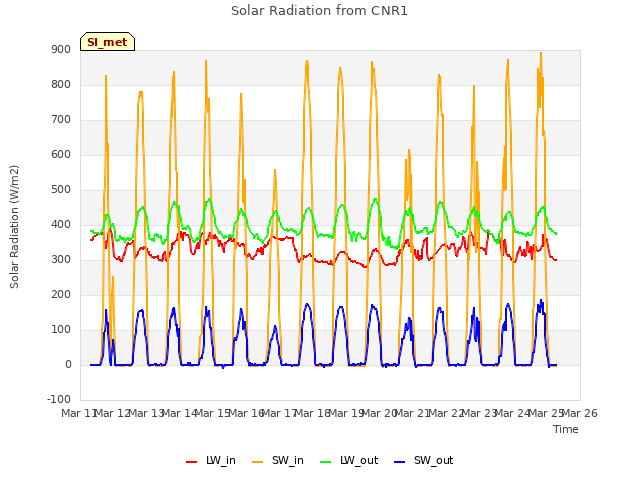This screenshot has height=480, width=640.
Task: Click the Mar 14 x-axis tick label
Action: (x=179, y=413)
